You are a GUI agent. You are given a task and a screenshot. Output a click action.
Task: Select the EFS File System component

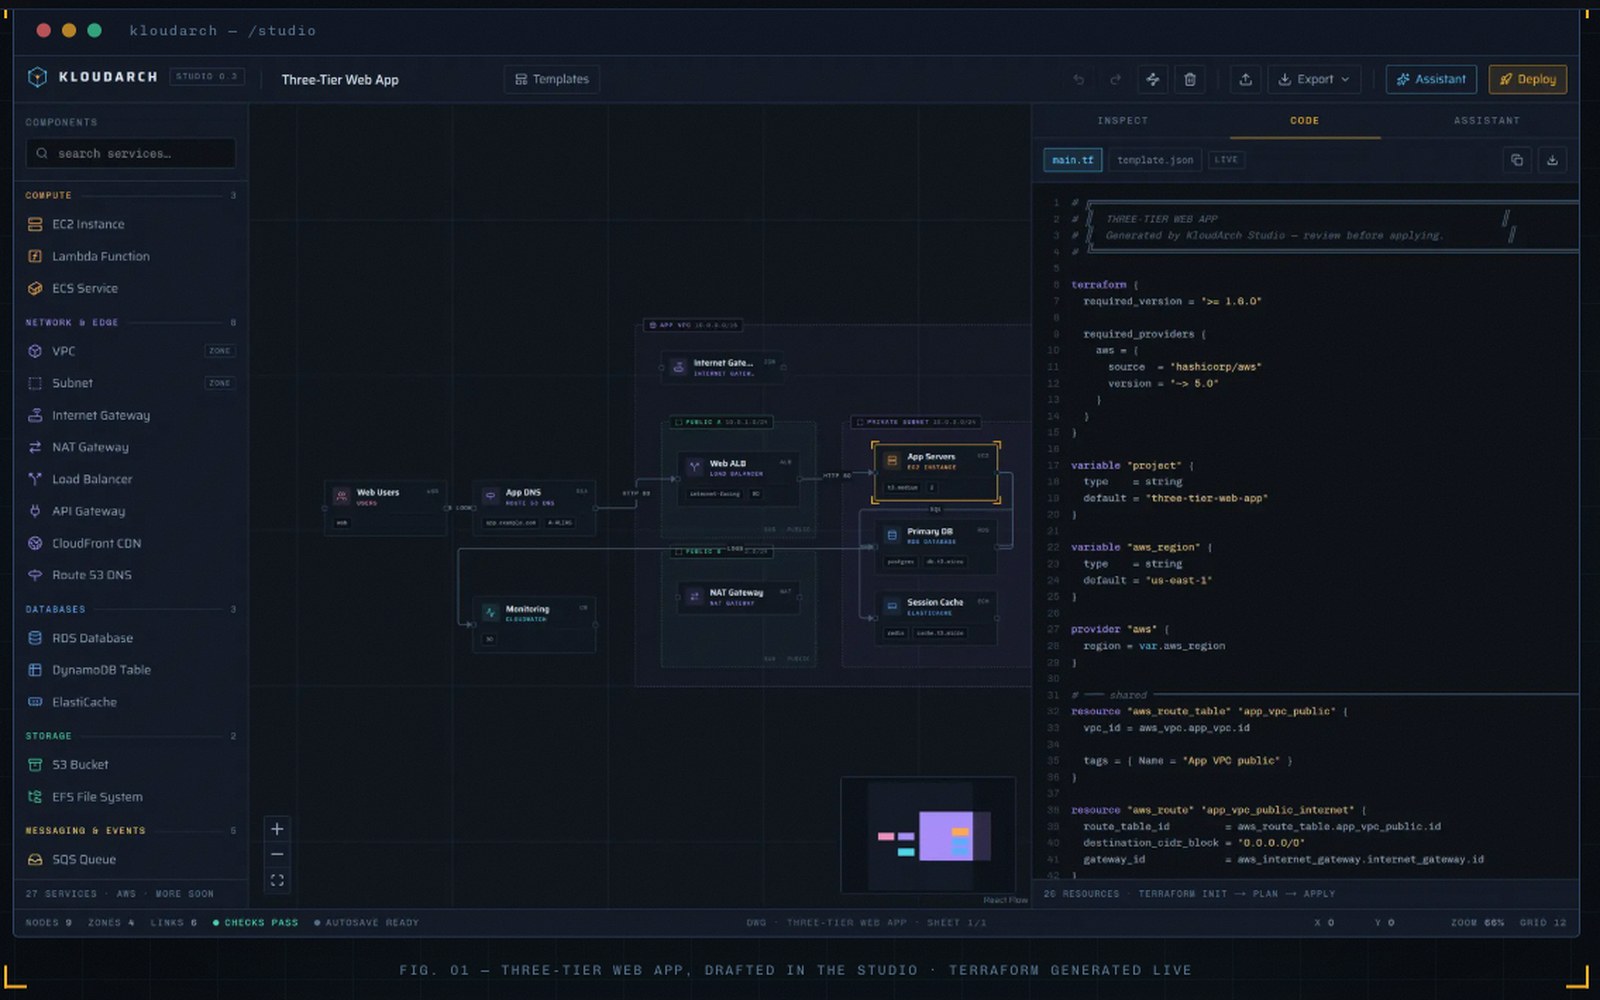pos(131,797)
